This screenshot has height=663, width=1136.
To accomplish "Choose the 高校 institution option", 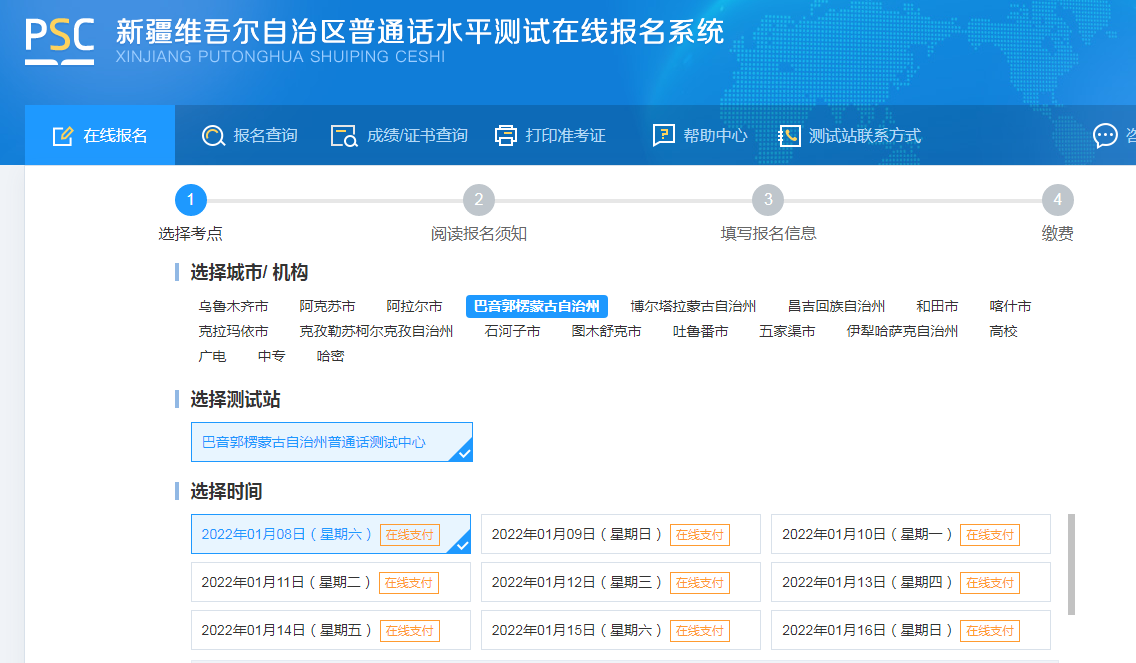I will [1003, 331].
